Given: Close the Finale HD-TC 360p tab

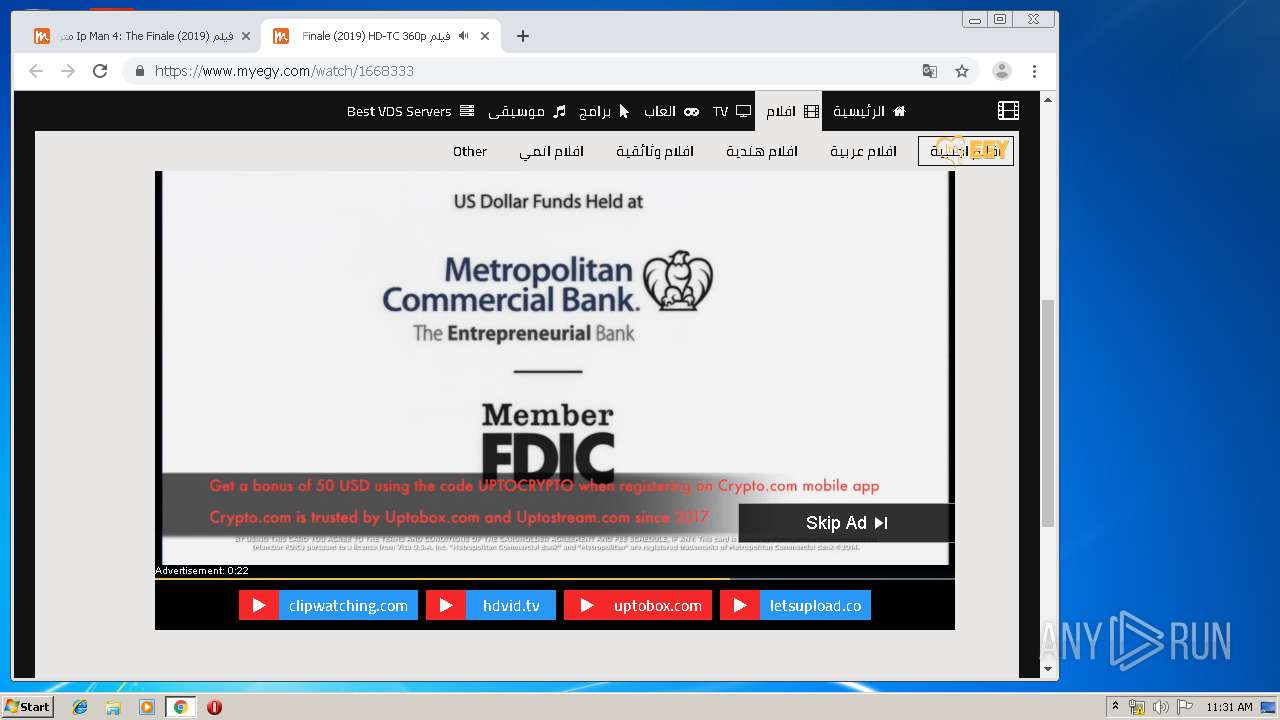Looking at the screenshot, I should click(485, 36).
